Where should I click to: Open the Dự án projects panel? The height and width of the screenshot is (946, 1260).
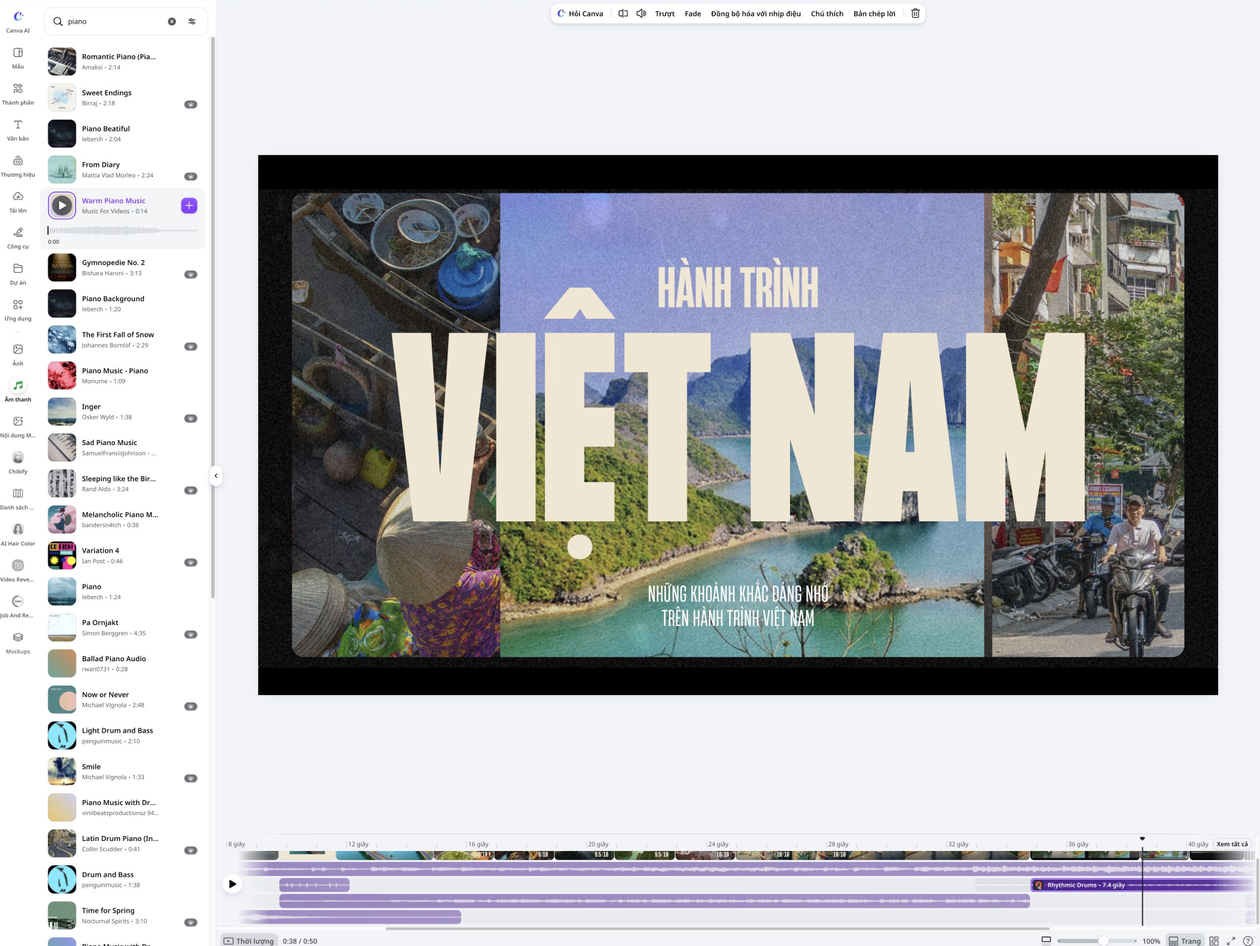pyautogui.click(x=17, y=273)
